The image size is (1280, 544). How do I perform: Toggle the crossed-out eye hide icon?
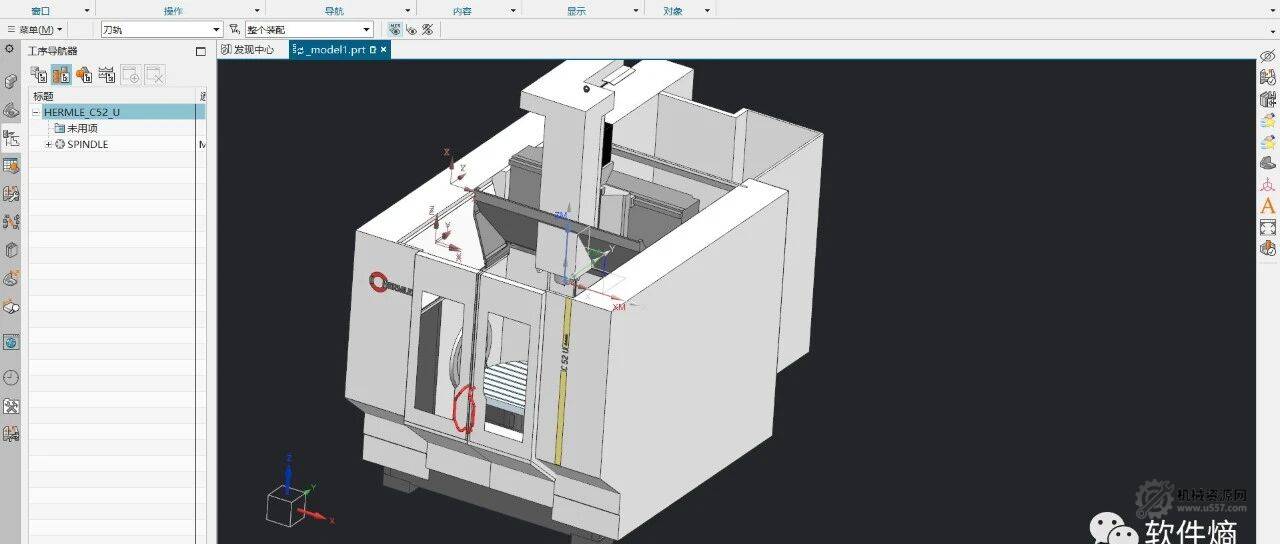(x=1268, y=55)
